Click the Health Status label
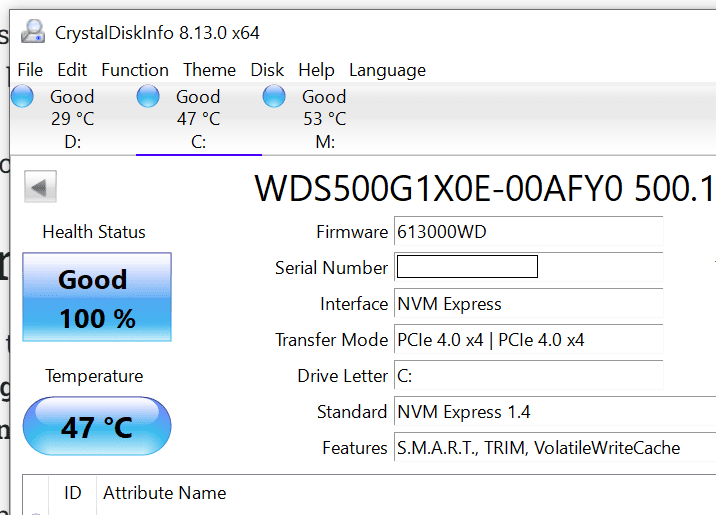The width and height of the screenshot is (716, 515). pos(94,231)
